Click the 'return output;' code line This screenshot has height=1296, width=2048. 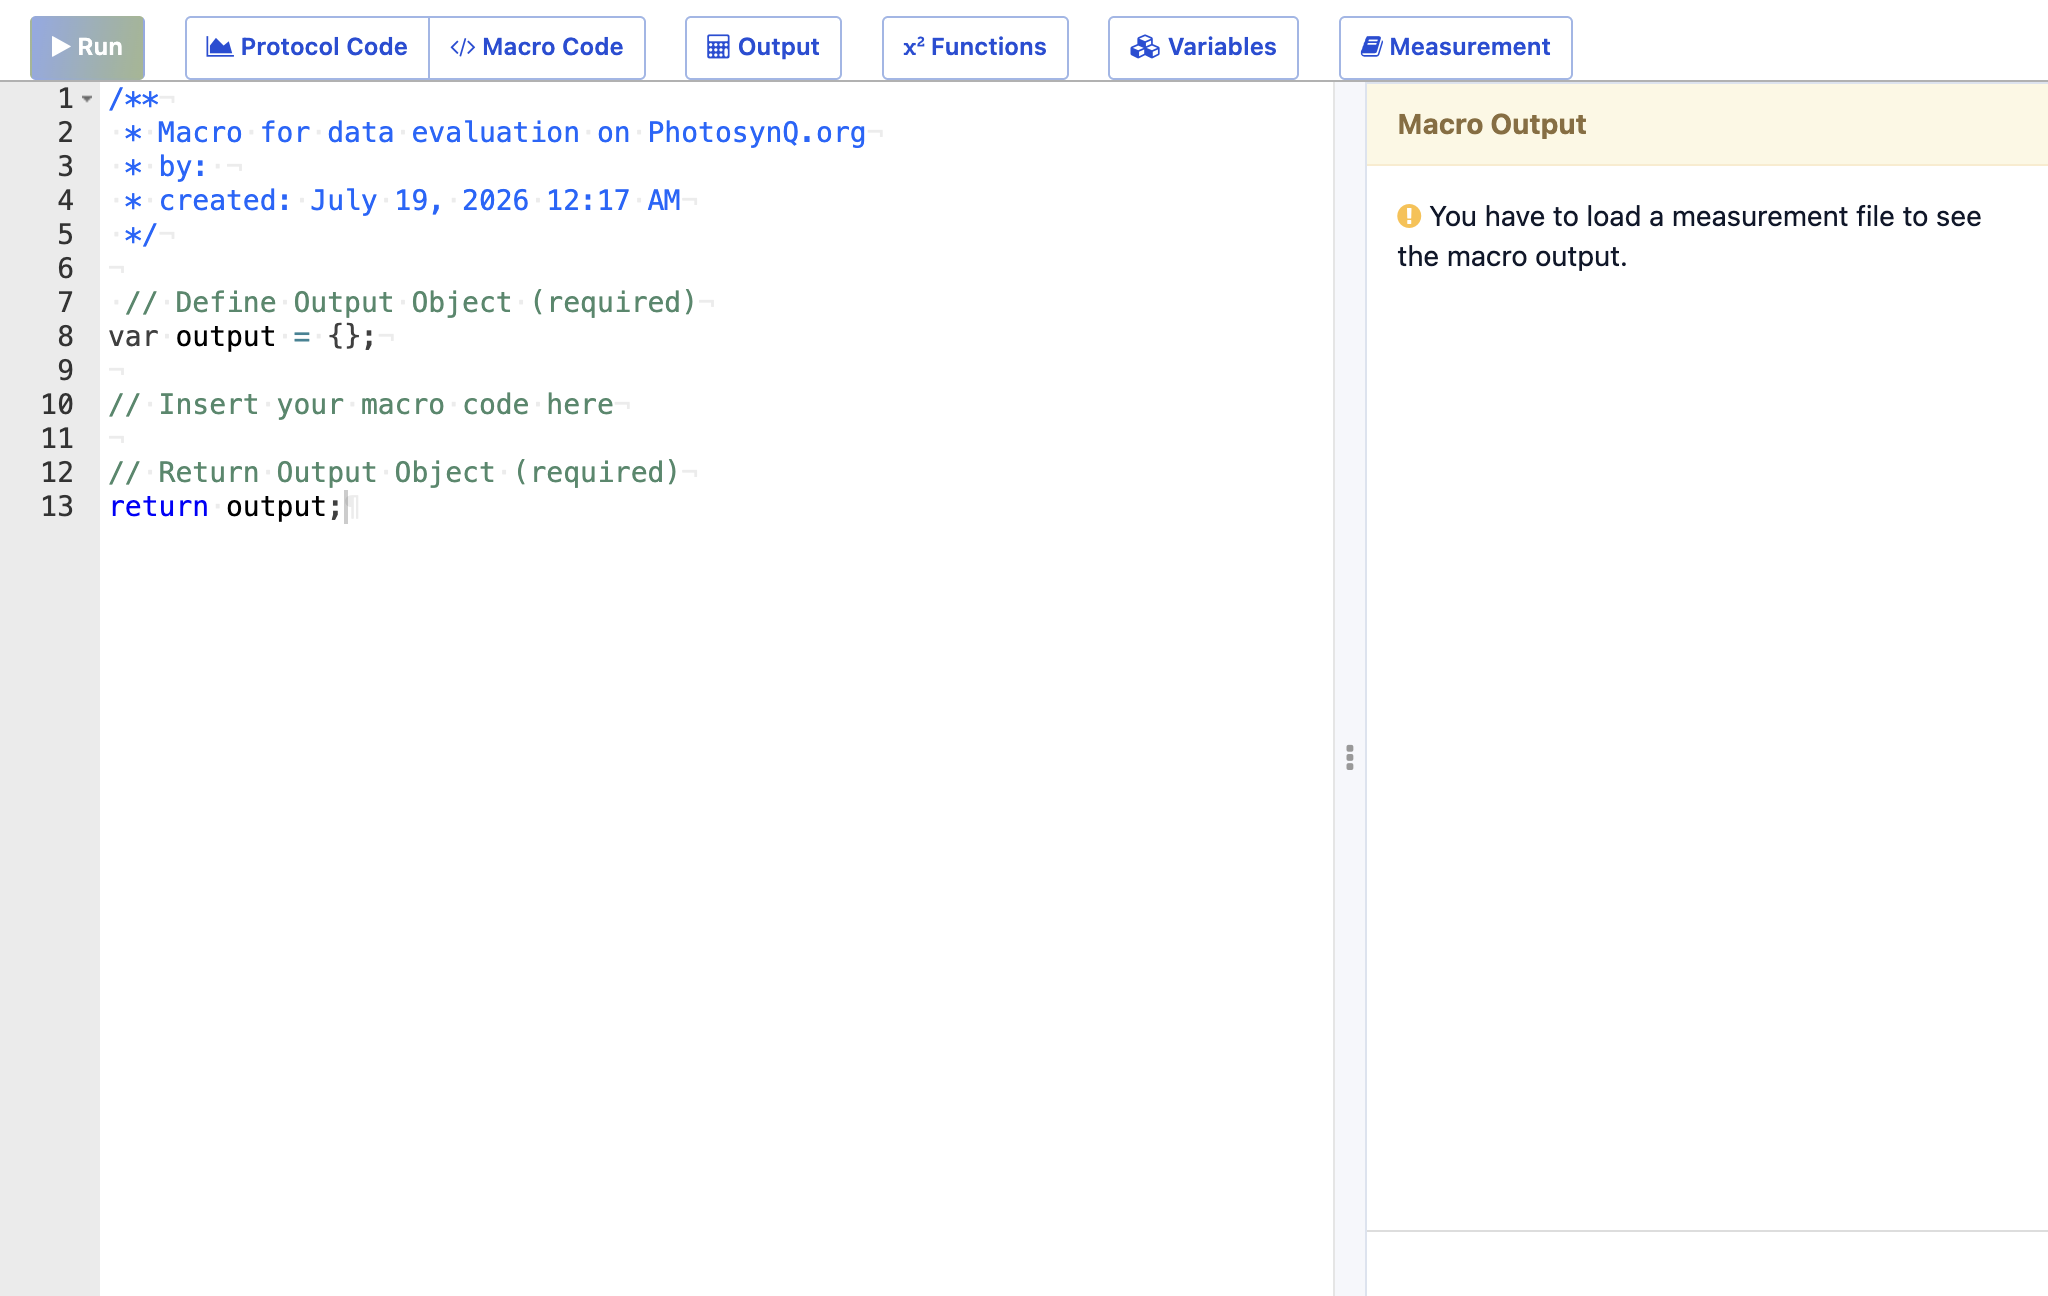[x=226, y=507]
